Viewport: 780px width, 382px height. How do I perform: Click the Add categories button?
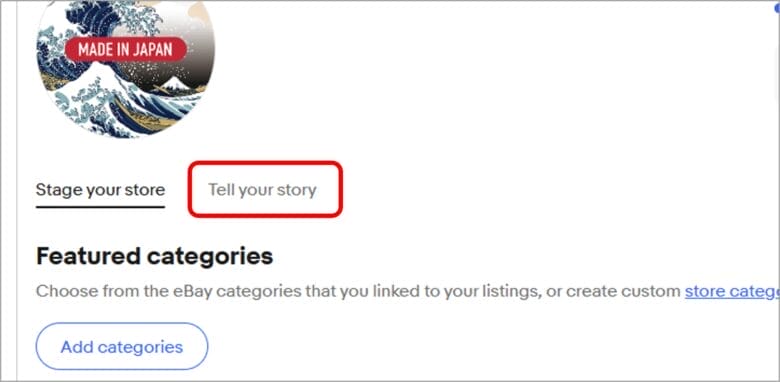point(121,346)
